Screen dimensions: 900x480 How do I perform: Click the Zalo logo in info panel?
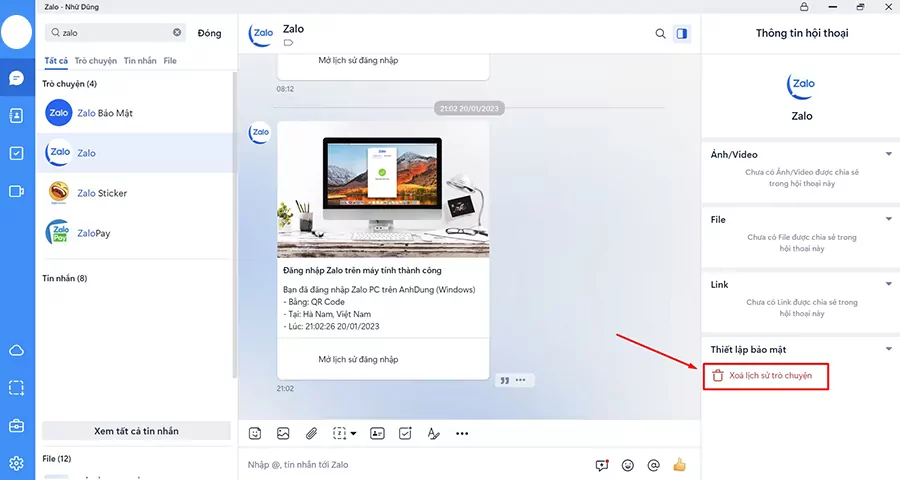click(801, 86)
